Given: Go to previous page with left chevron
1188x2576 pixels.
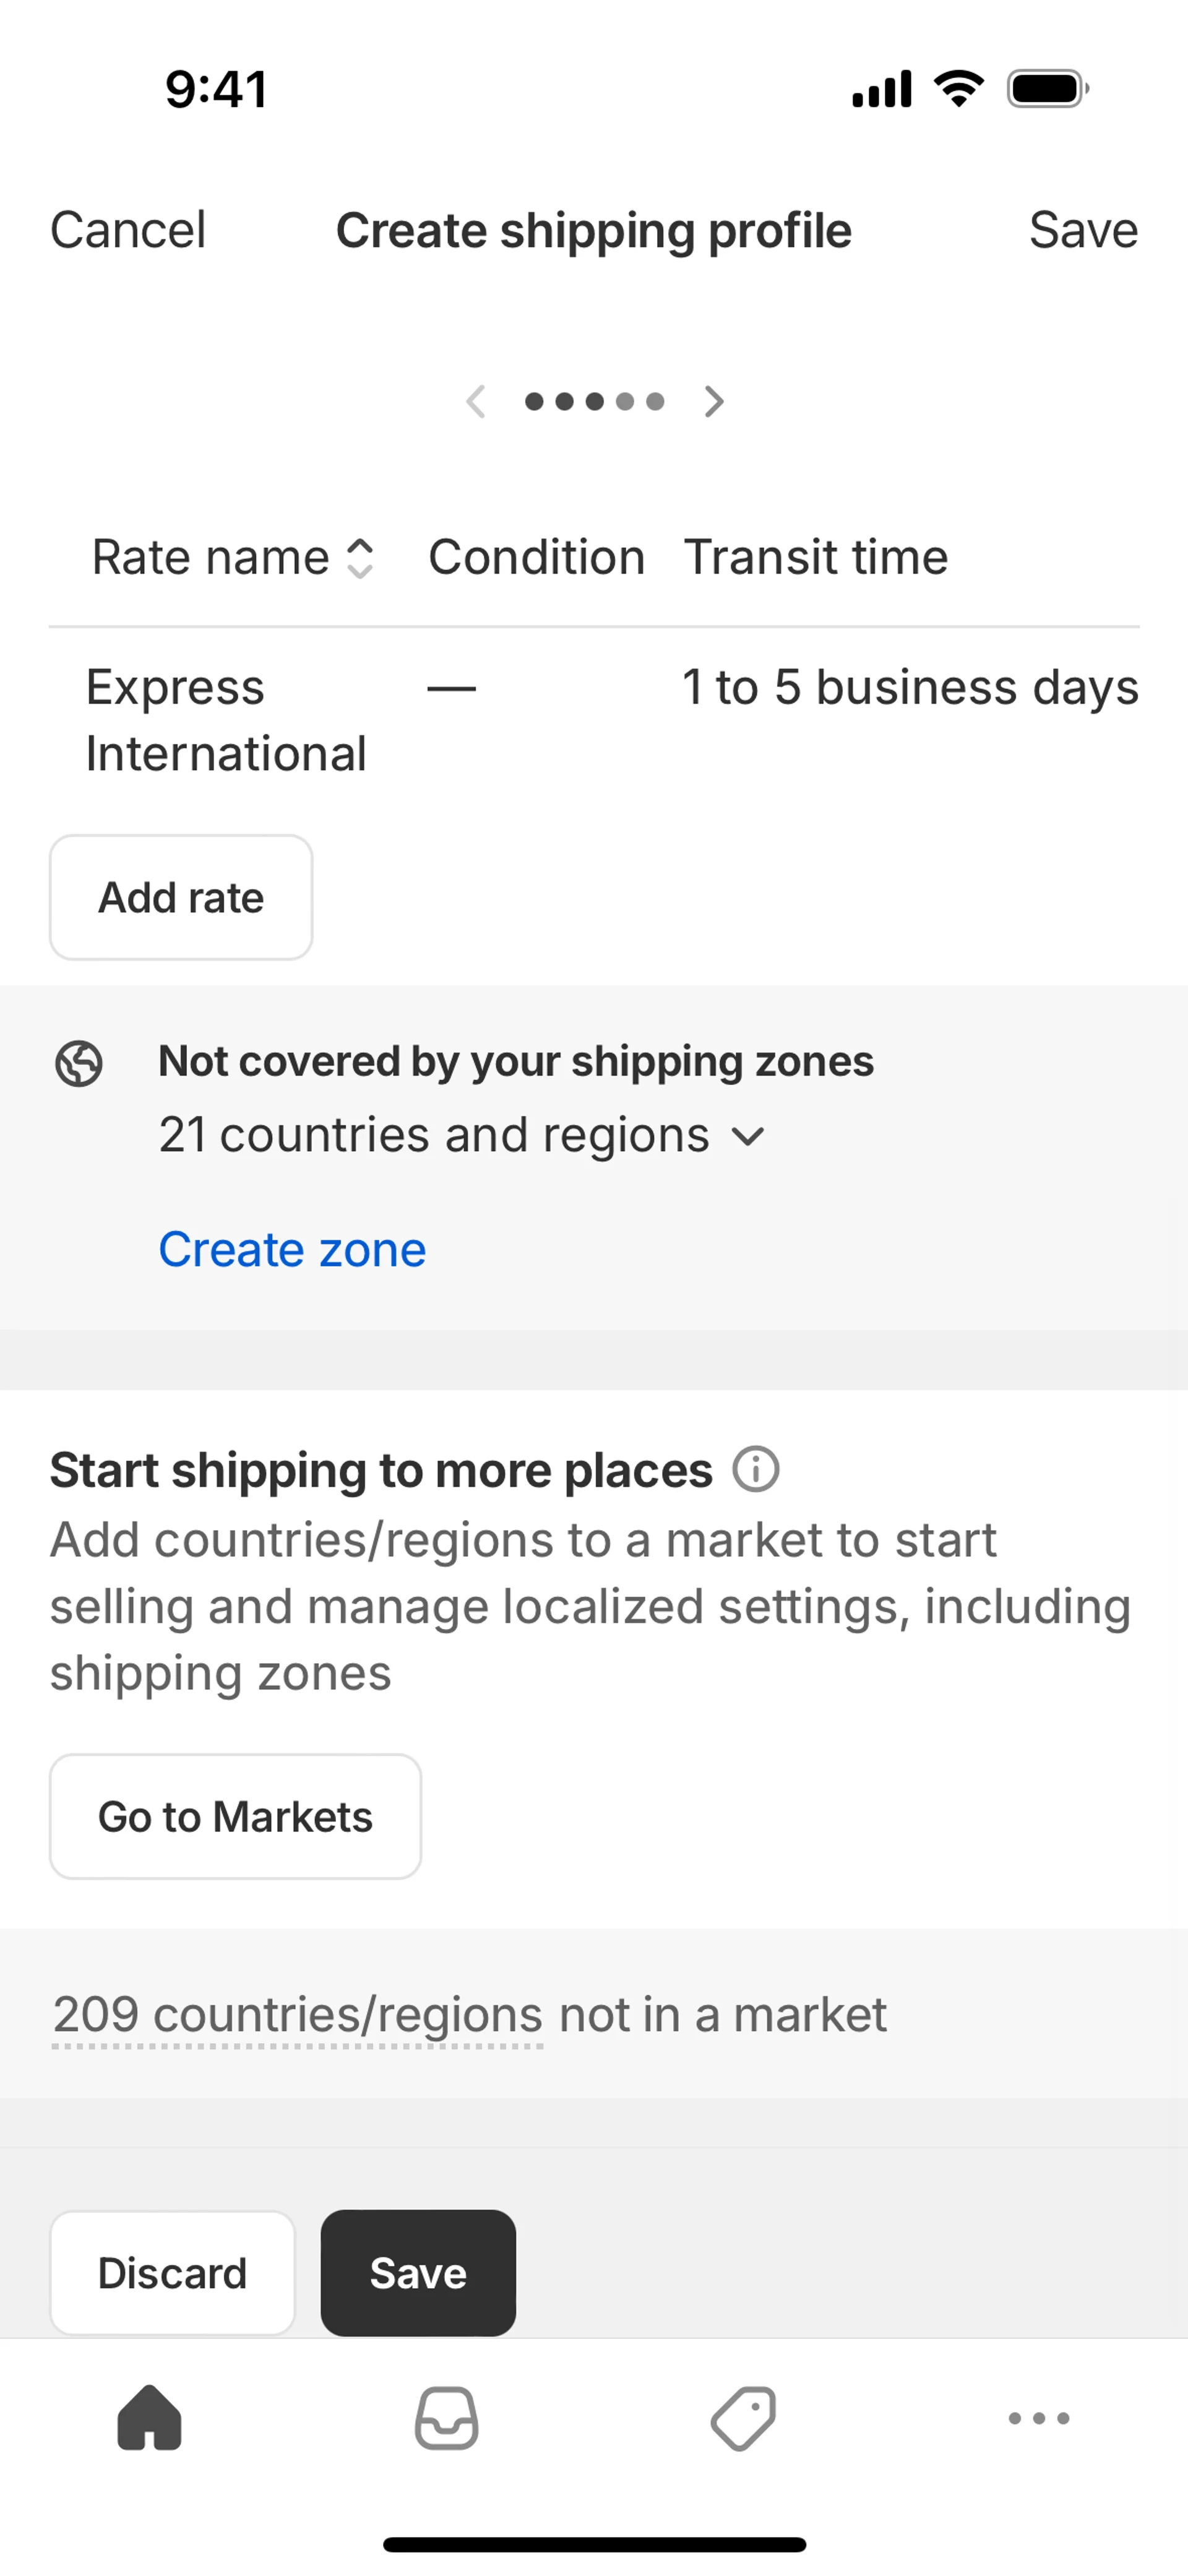Looking at the screenshot, I should (476, 401).
